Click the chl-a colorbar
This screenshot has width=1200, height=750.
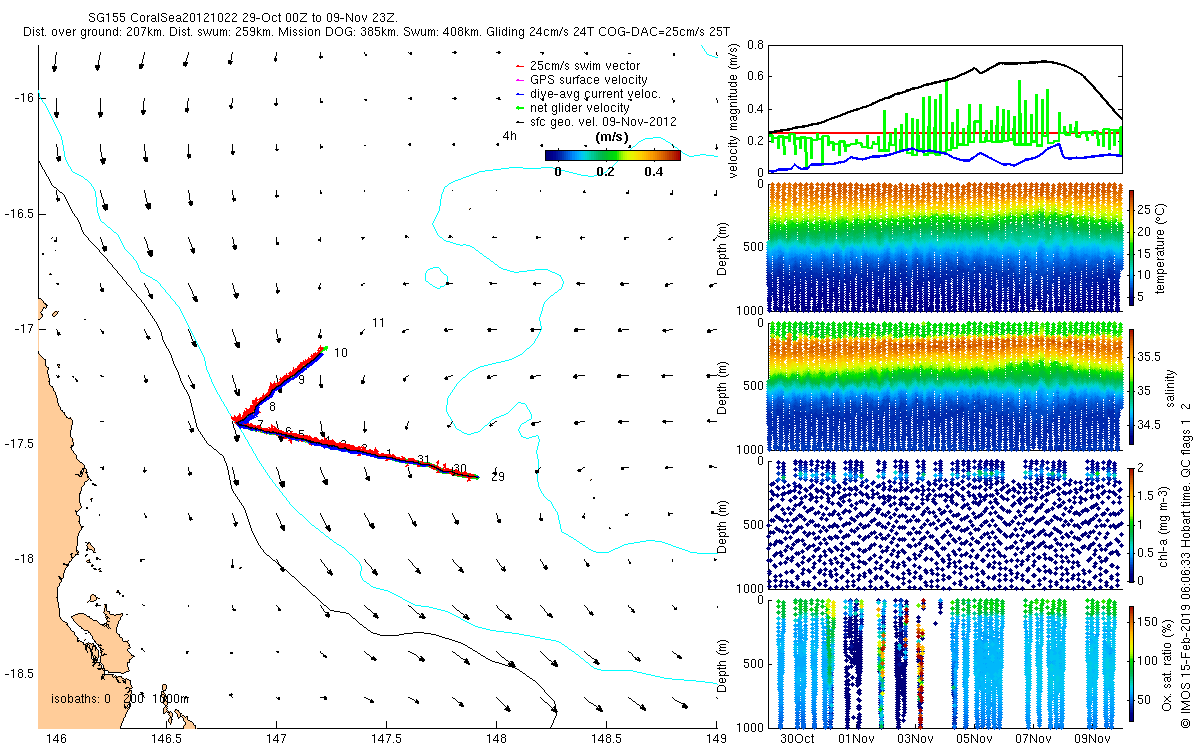pyautogui.click(x=1131, y=523)
